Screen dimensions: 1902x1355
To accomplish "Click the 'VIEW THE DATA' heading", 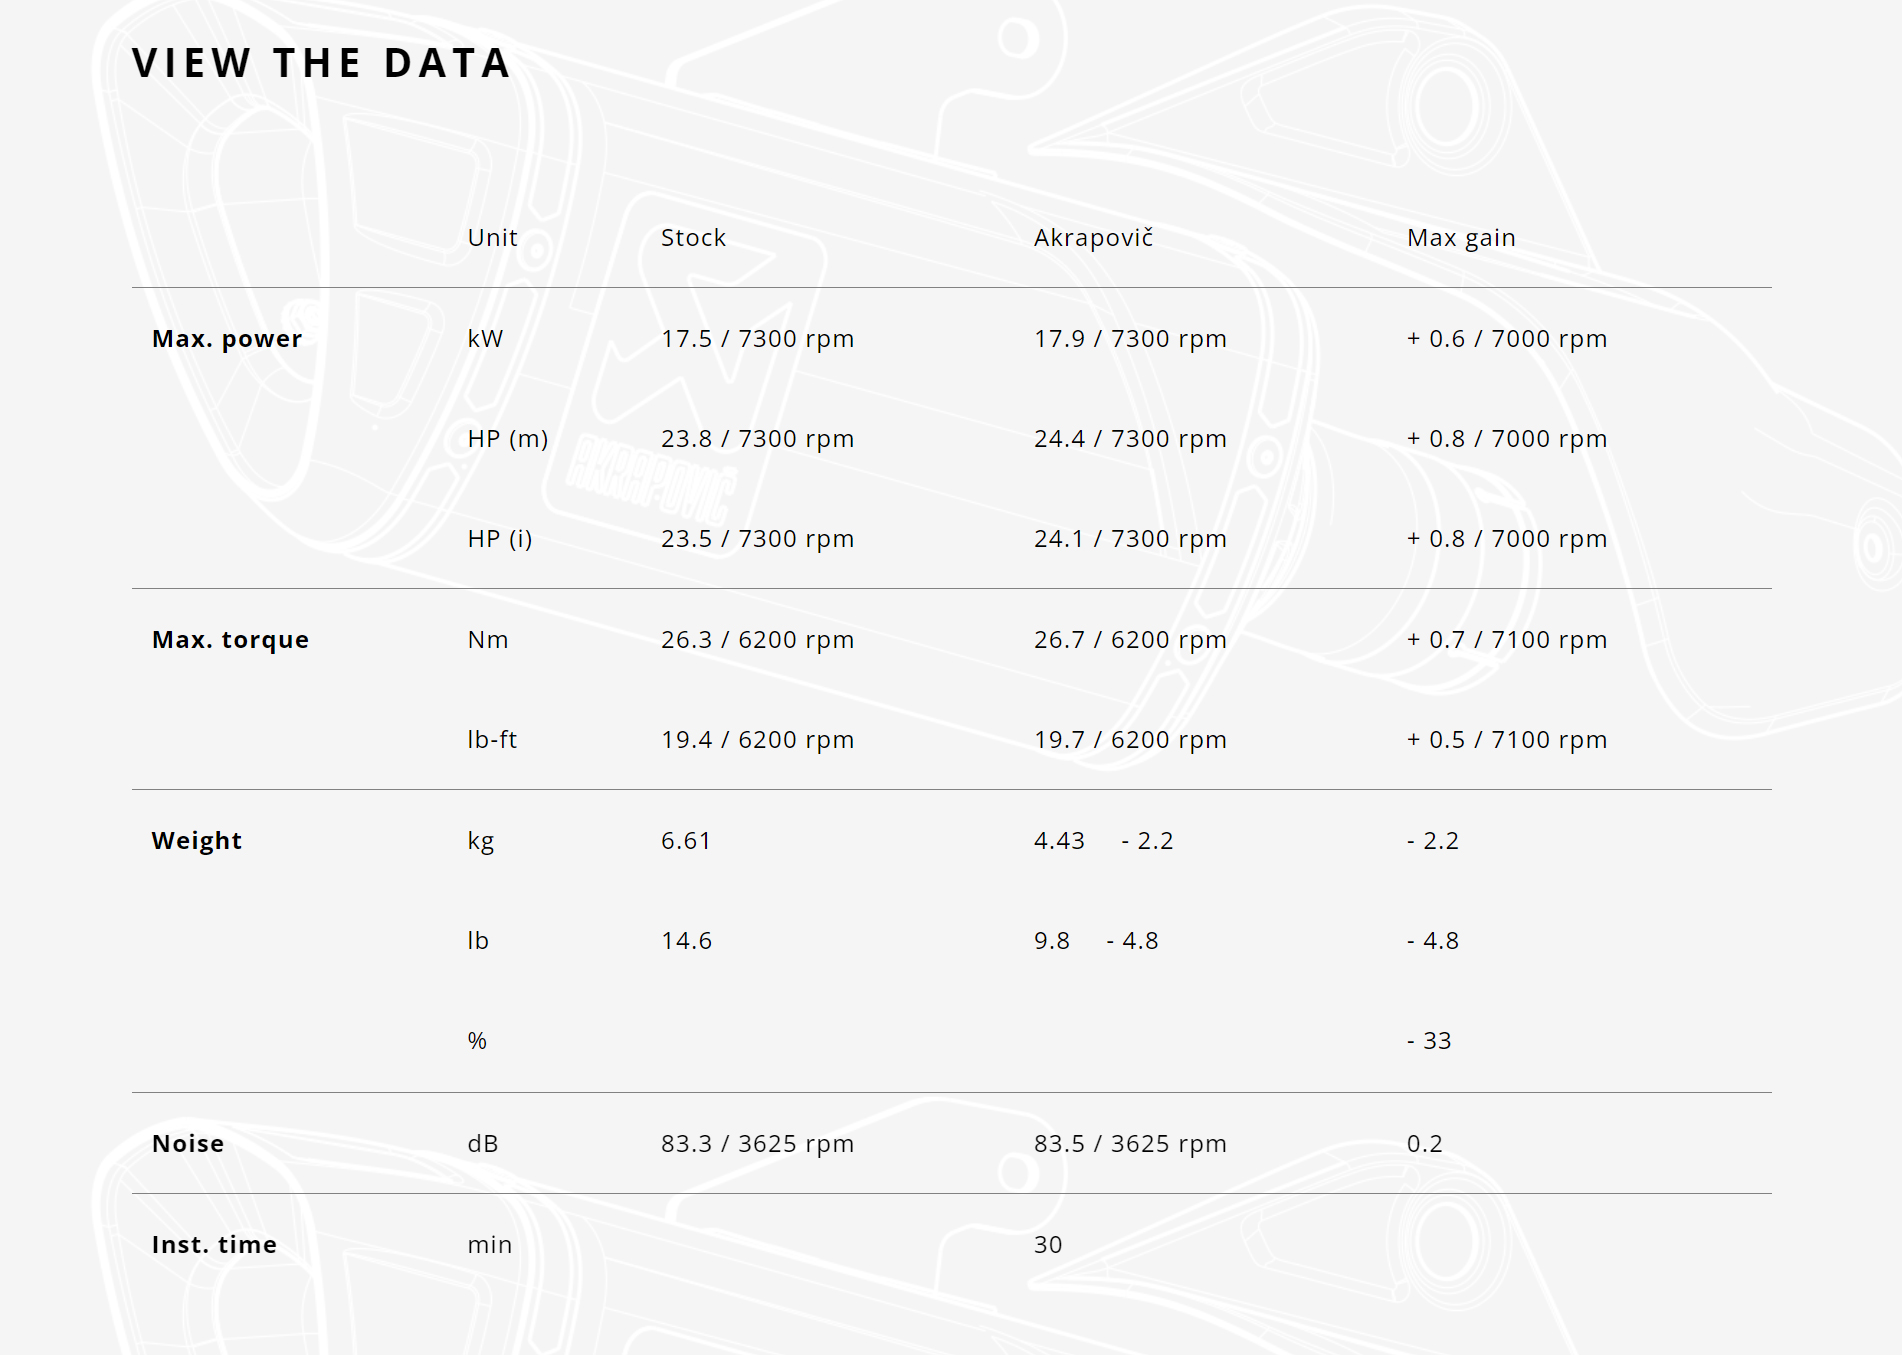I will pos(321,63).
